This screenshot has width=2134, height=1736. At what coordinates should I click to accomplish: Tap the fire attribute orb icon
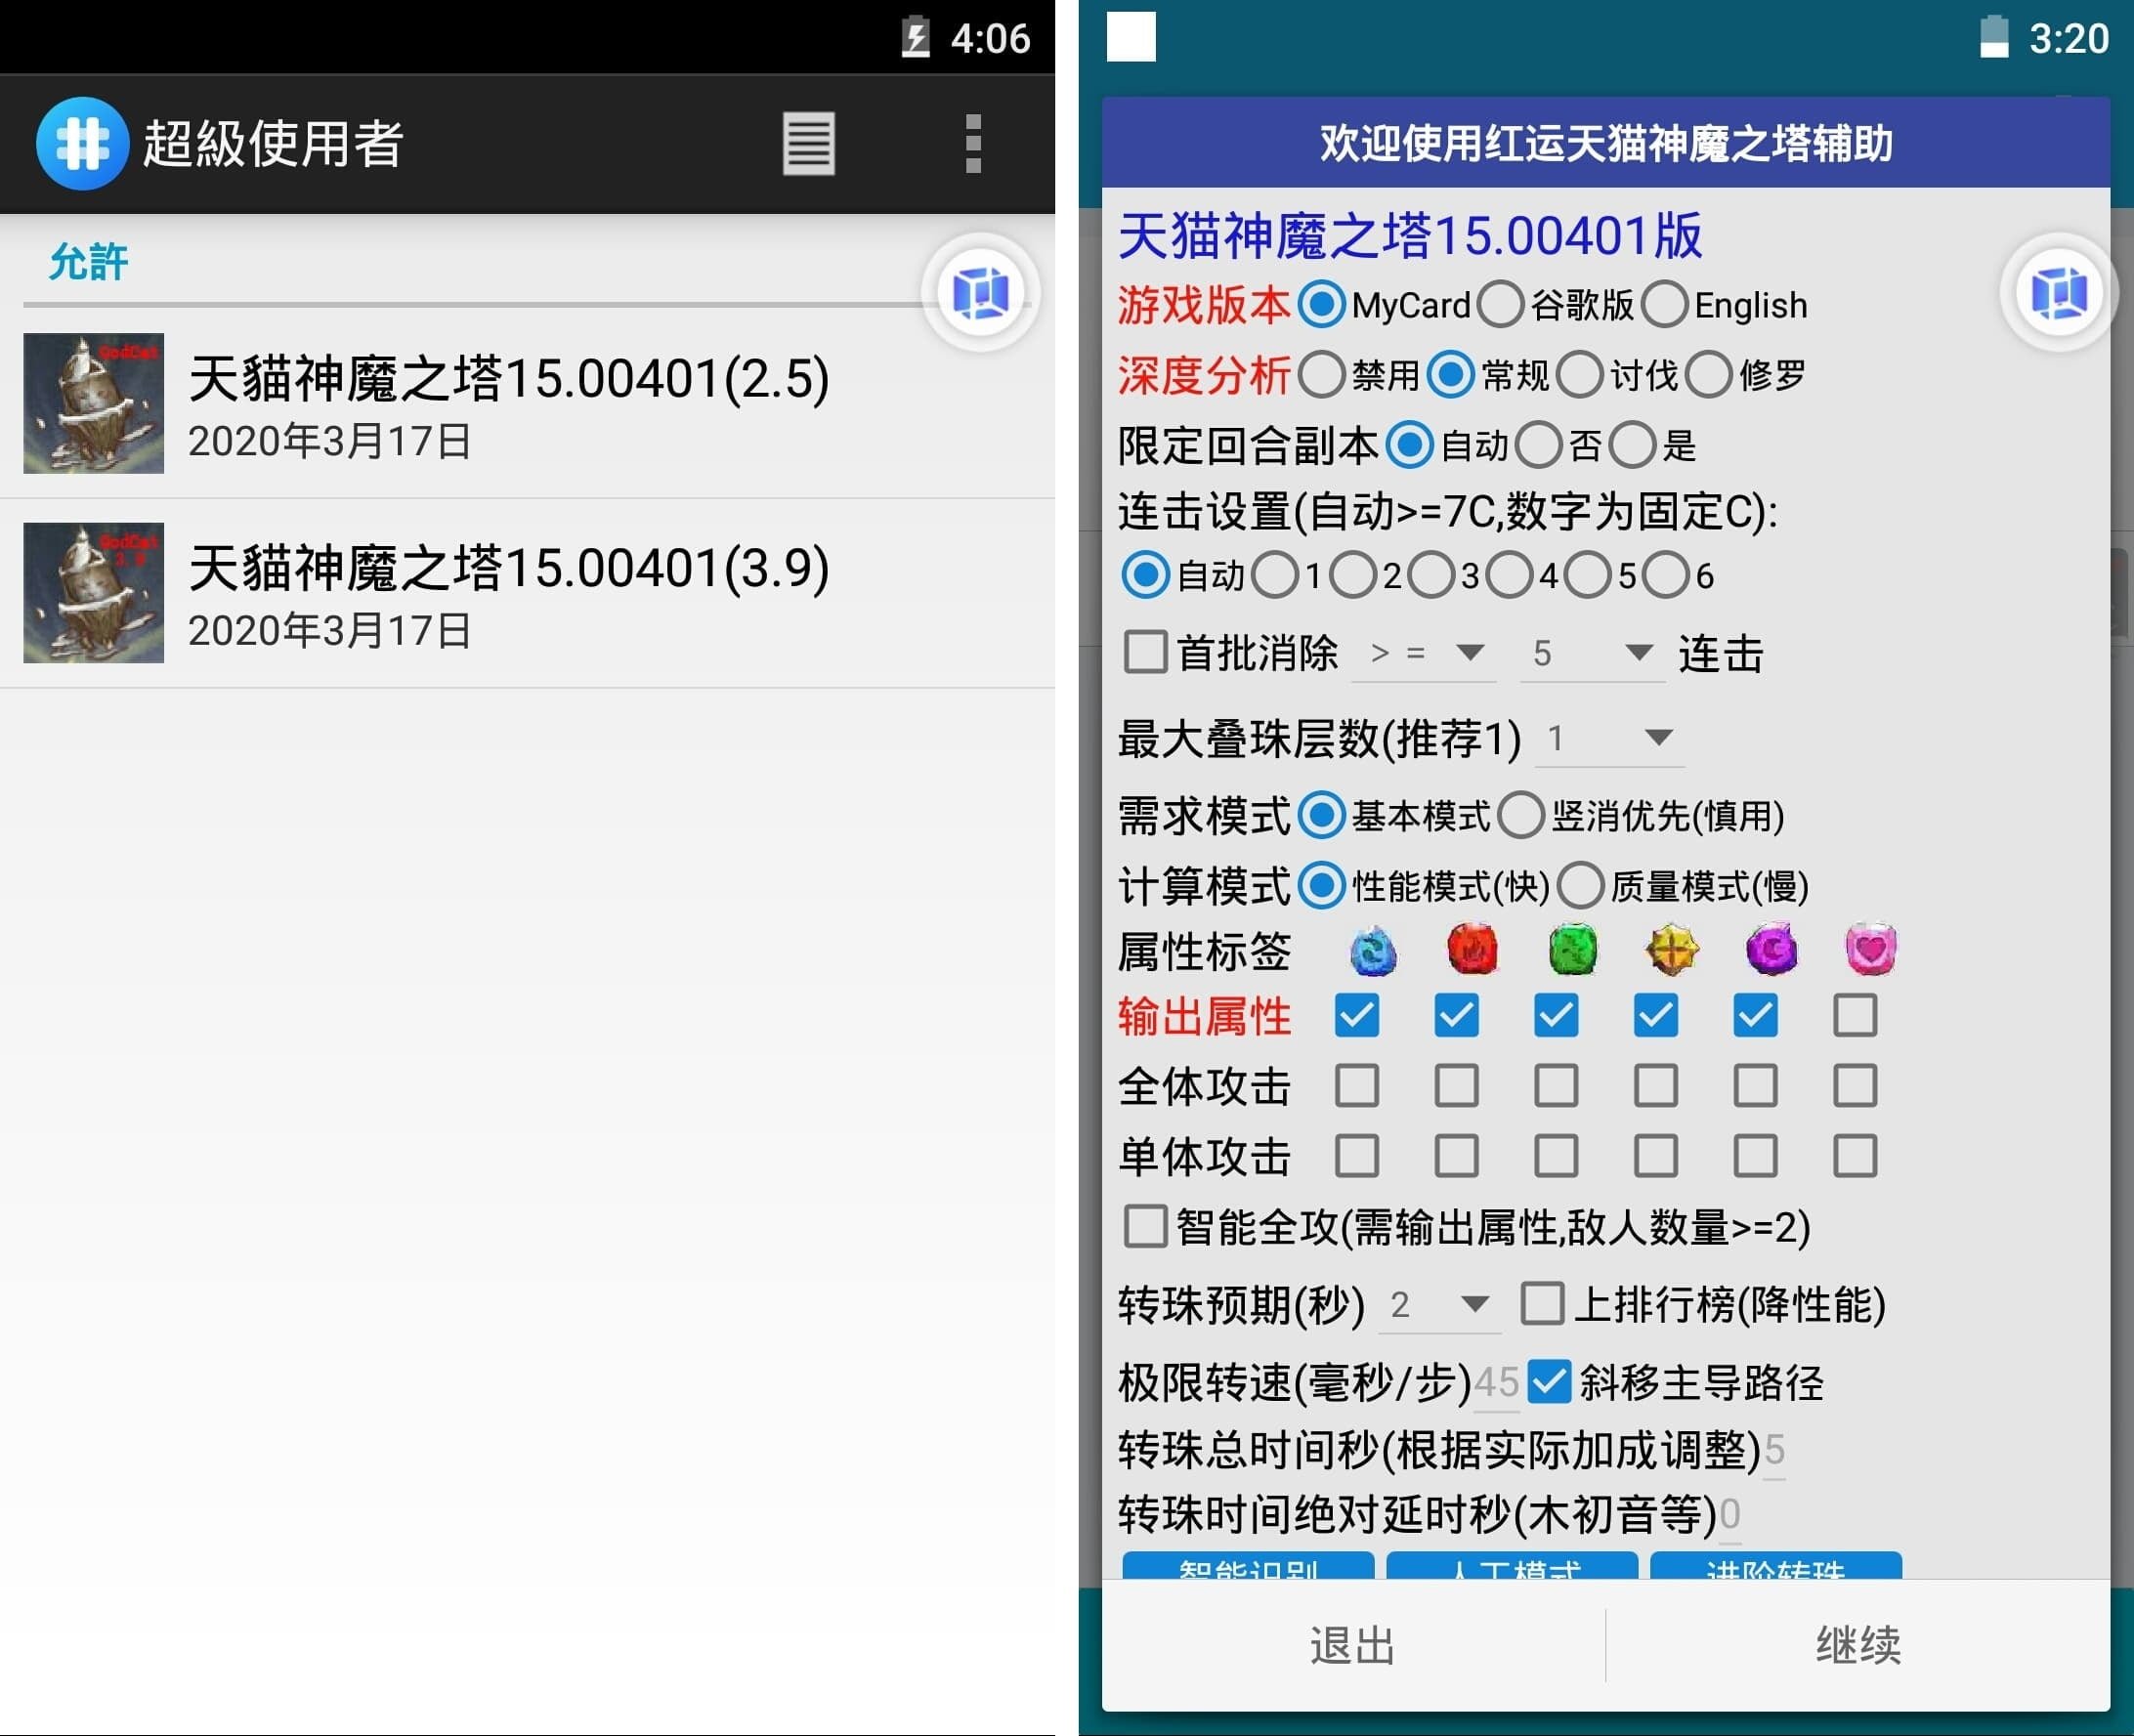click(1472, 949)
